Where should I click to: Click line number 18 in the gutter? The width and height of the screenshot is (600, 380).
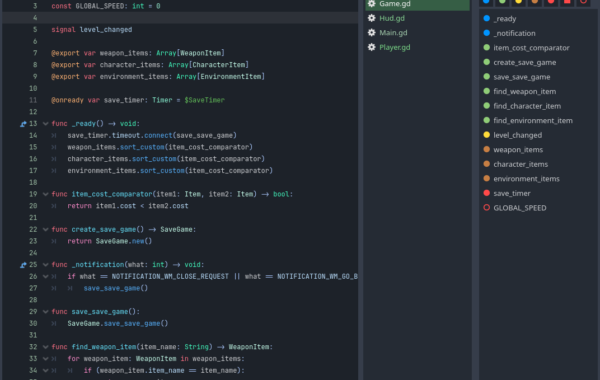pyautogui.click(x=33, y=182)
